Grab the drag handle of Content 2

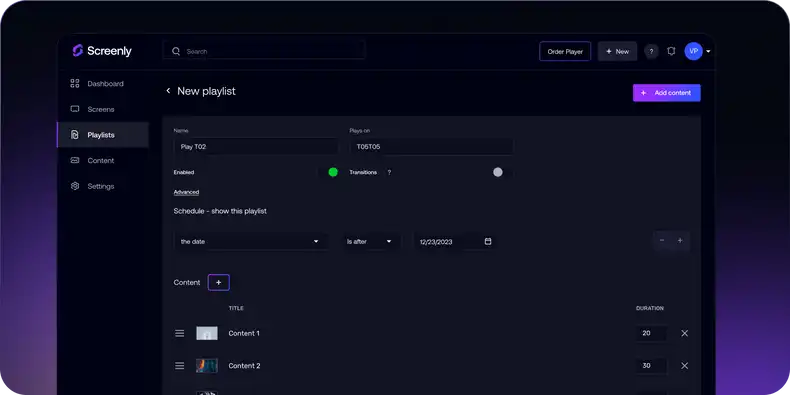pos(179,366)
